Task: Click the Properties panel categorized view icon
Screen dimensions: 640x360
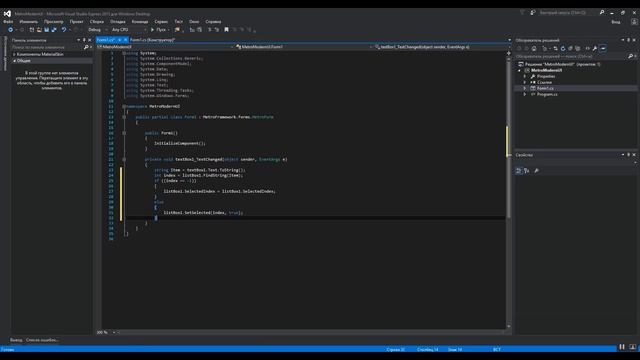Action: [x=518, y=171]
